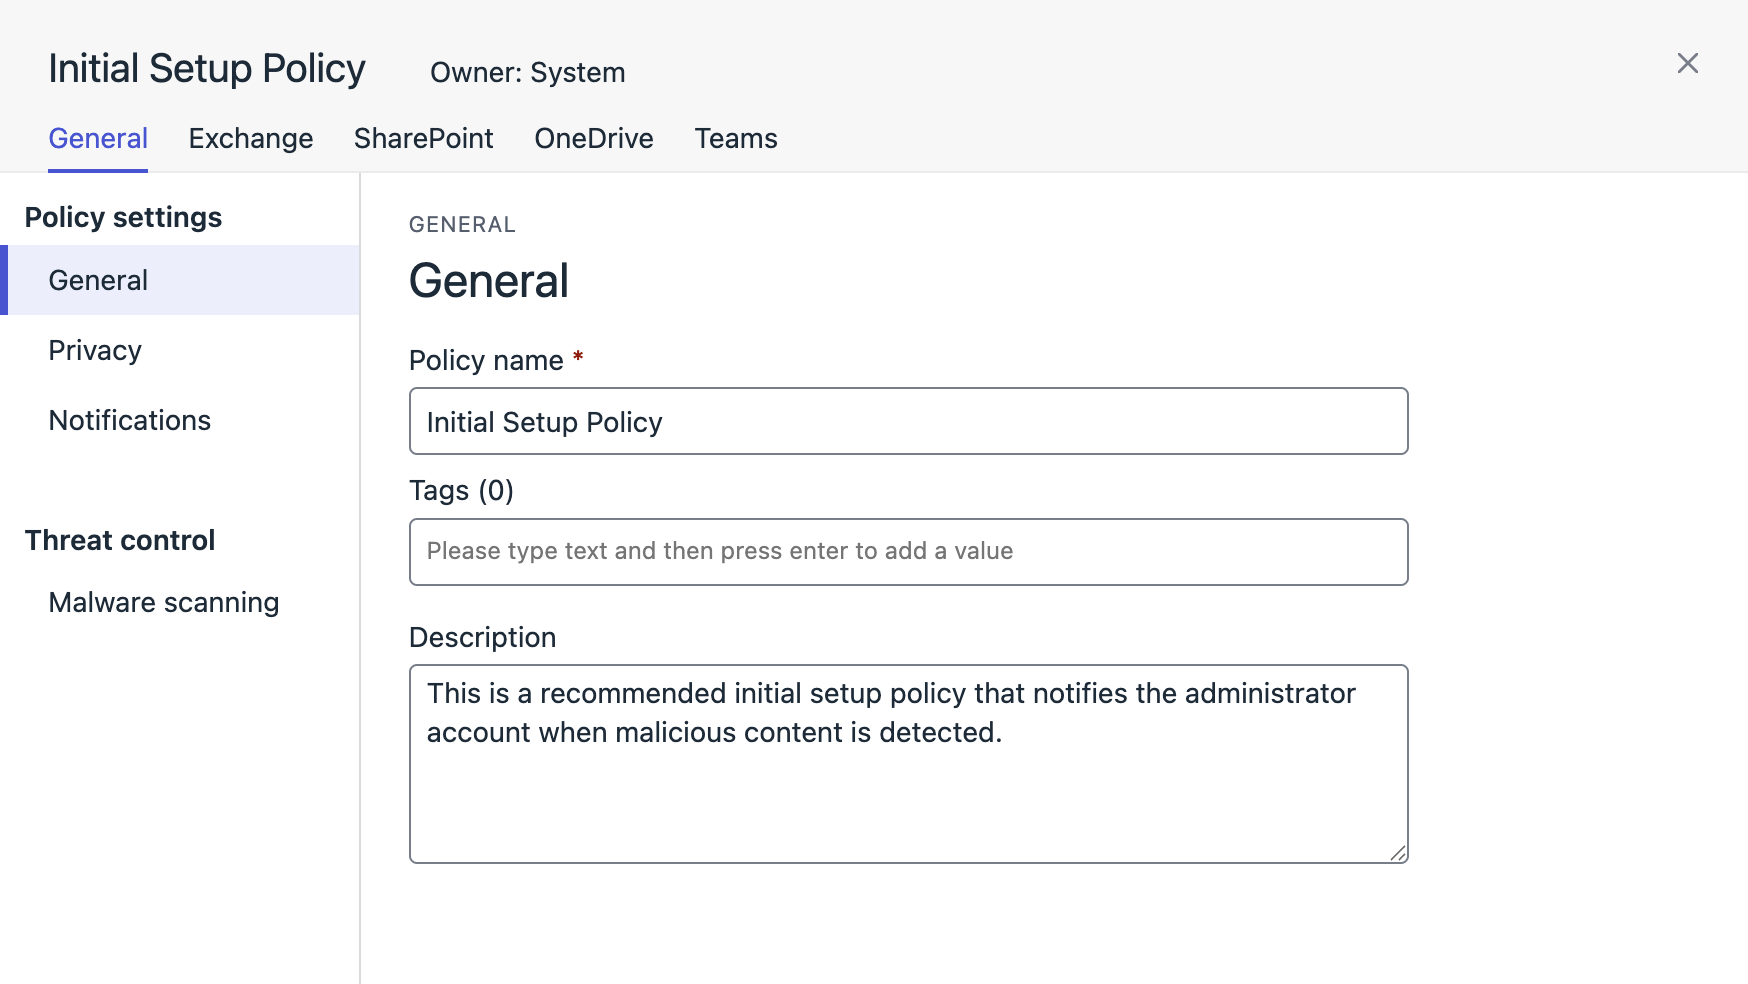Select the General tab in the top bar
Screen dimensions: 1748x984
pos(98,139)
